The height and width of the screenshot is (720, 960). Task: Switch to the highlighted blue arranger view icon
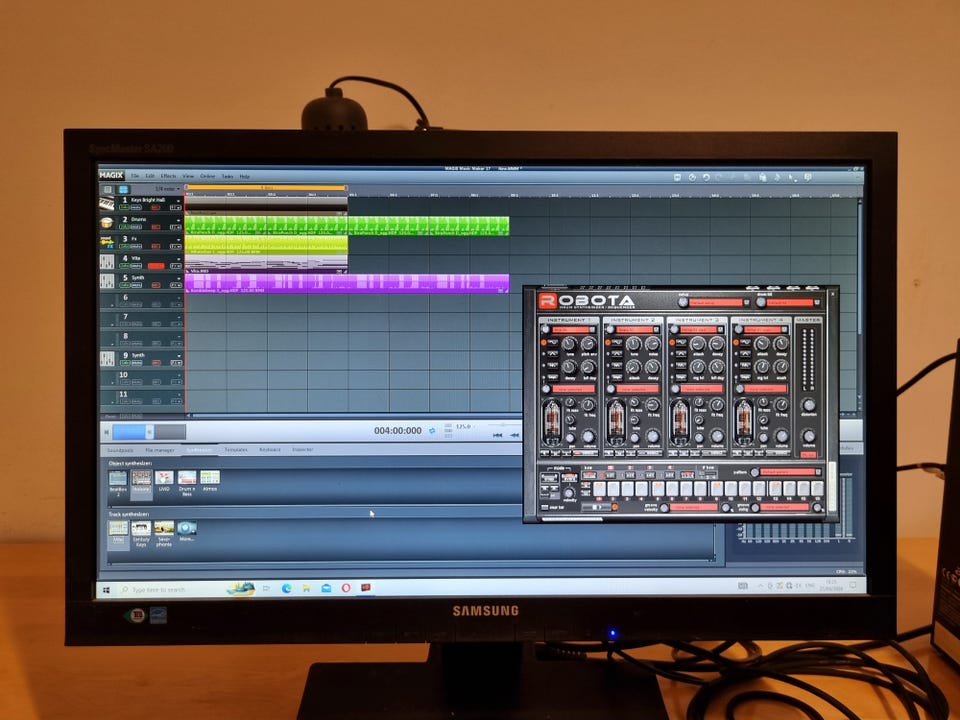click(x=123, y=190)
